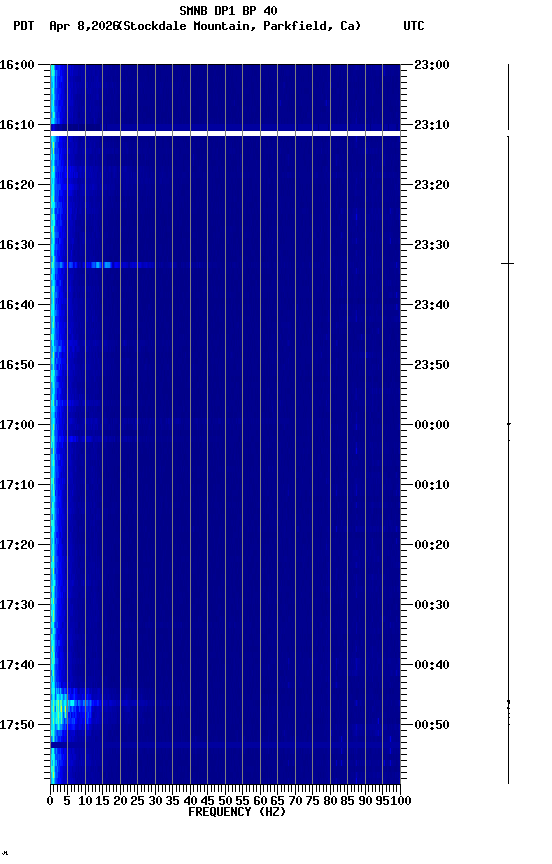The width and height of the screenshot is (552, 864).
Task: Click the 17:30 PDT time label
Action: [x=17, y=605]
